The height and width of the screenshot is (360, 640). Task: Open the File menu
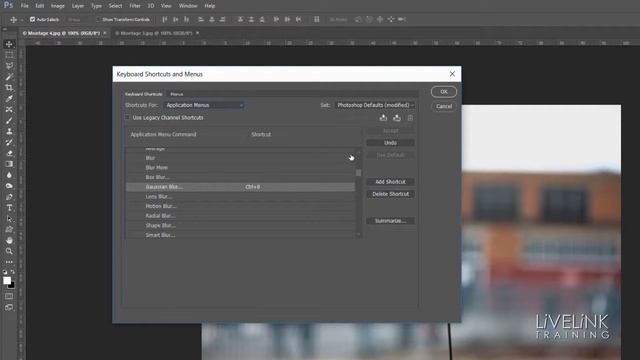24,6
